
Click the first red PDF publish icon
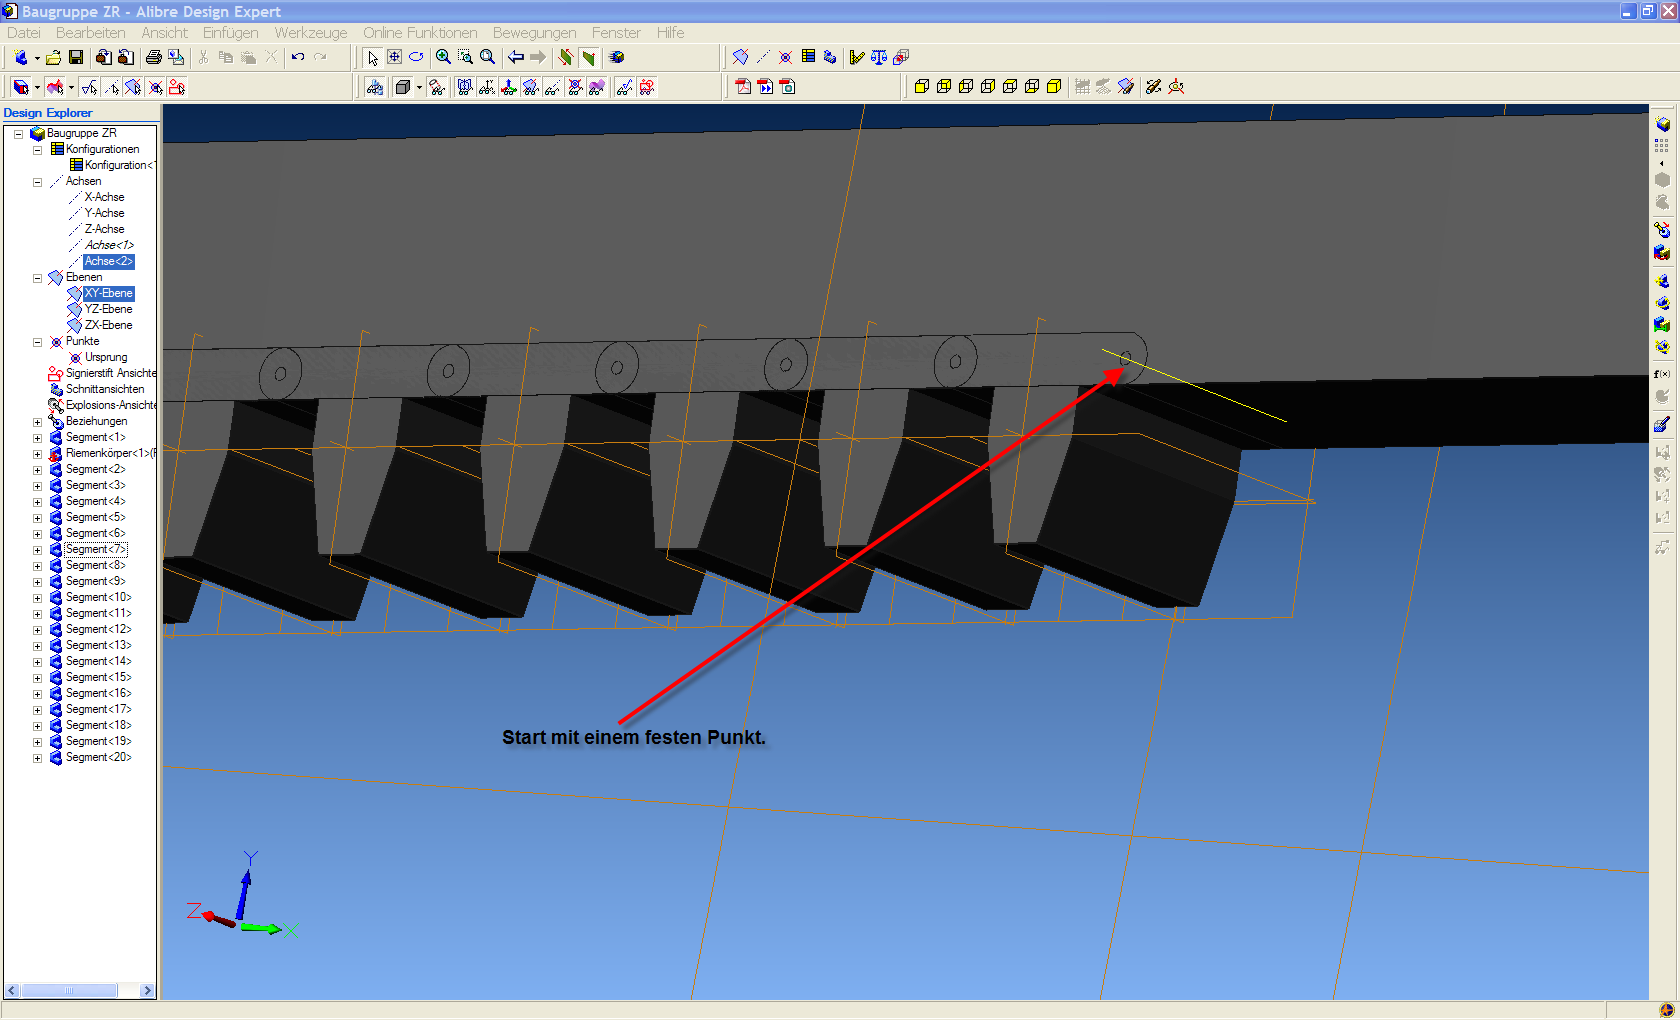(x=743, y=87)
